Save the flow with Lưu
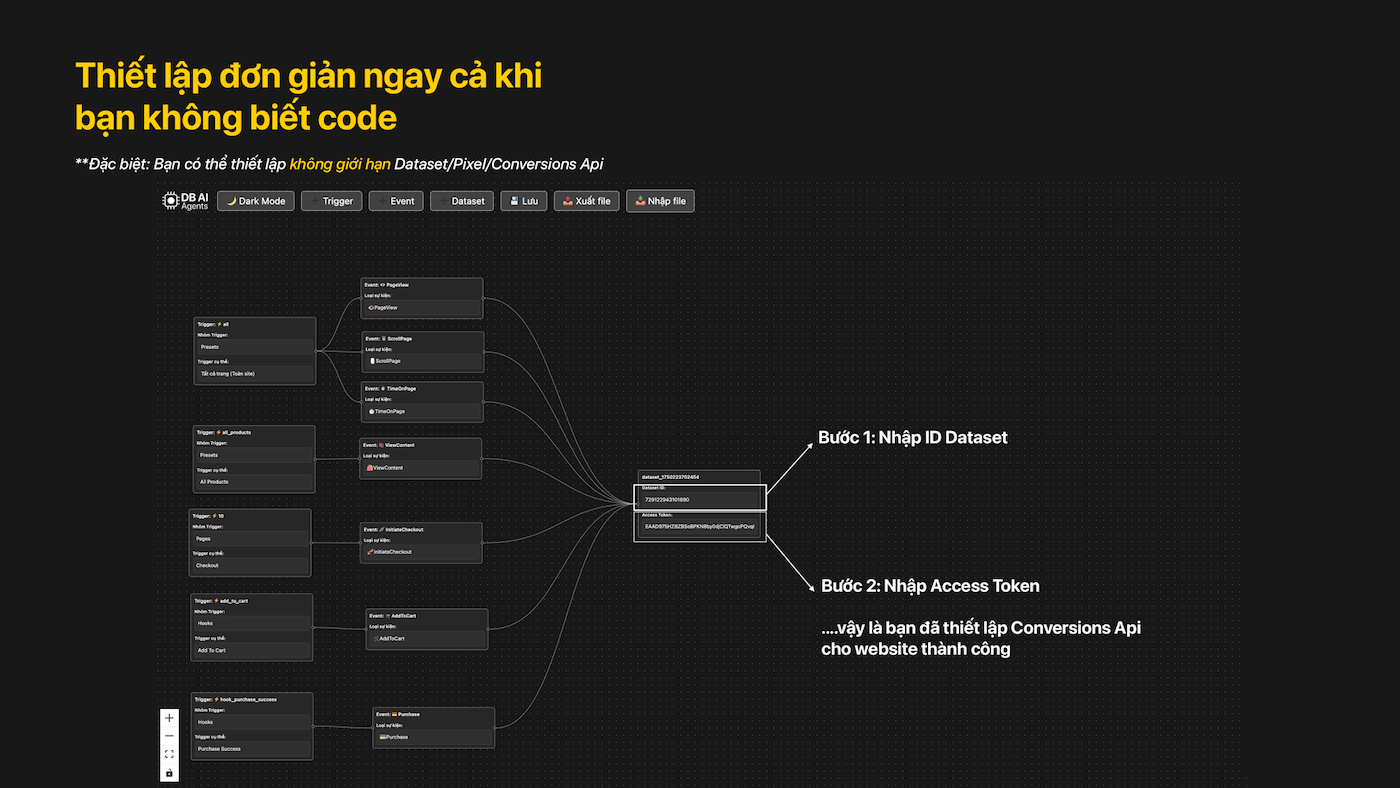The height and width of the screenshot is (788, 1400). point(523,201)
